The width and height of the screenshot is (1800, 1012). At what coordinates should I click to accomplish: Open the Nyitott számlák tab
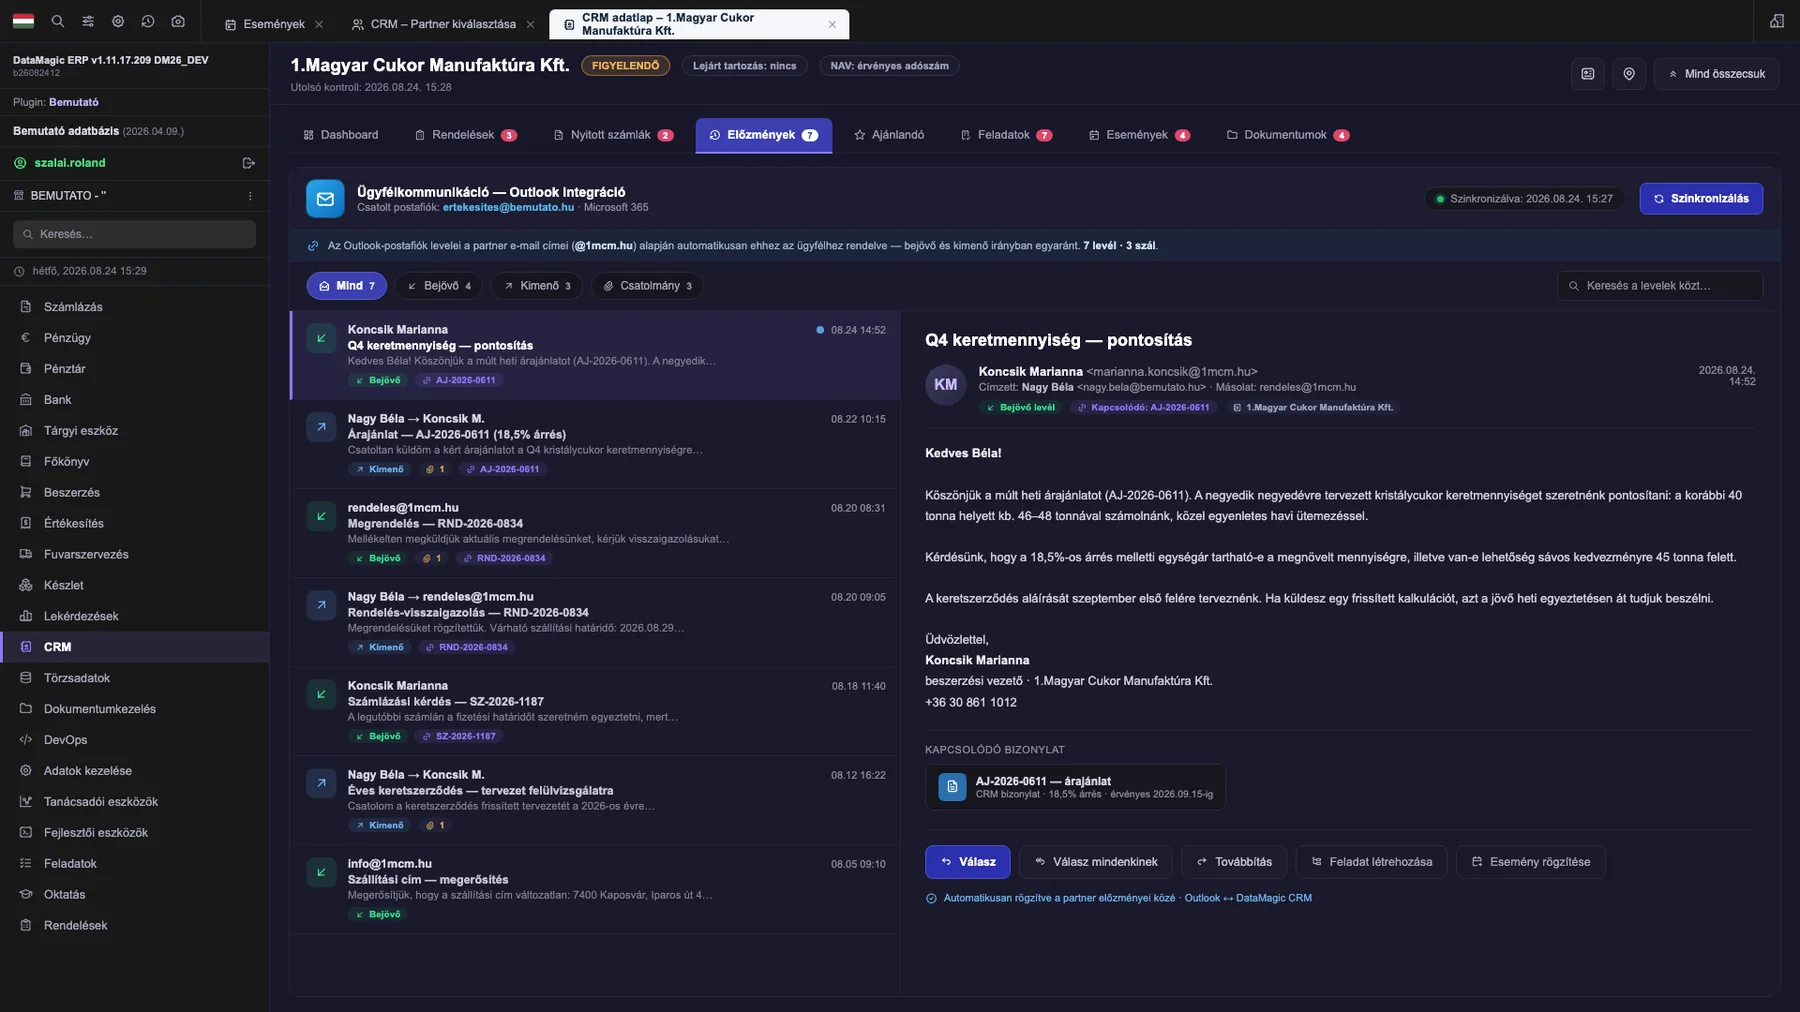point(614,135)
